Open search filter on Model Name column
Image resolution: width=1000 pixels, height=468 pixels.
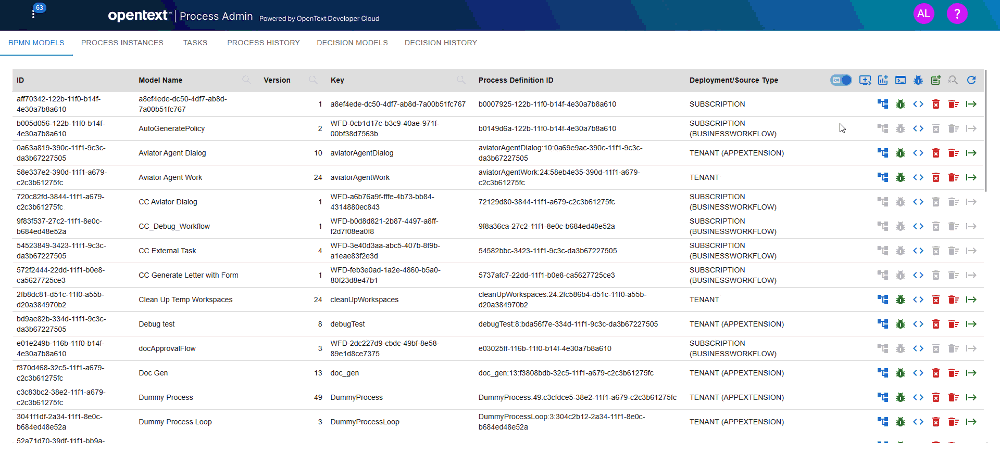point(246,80)
